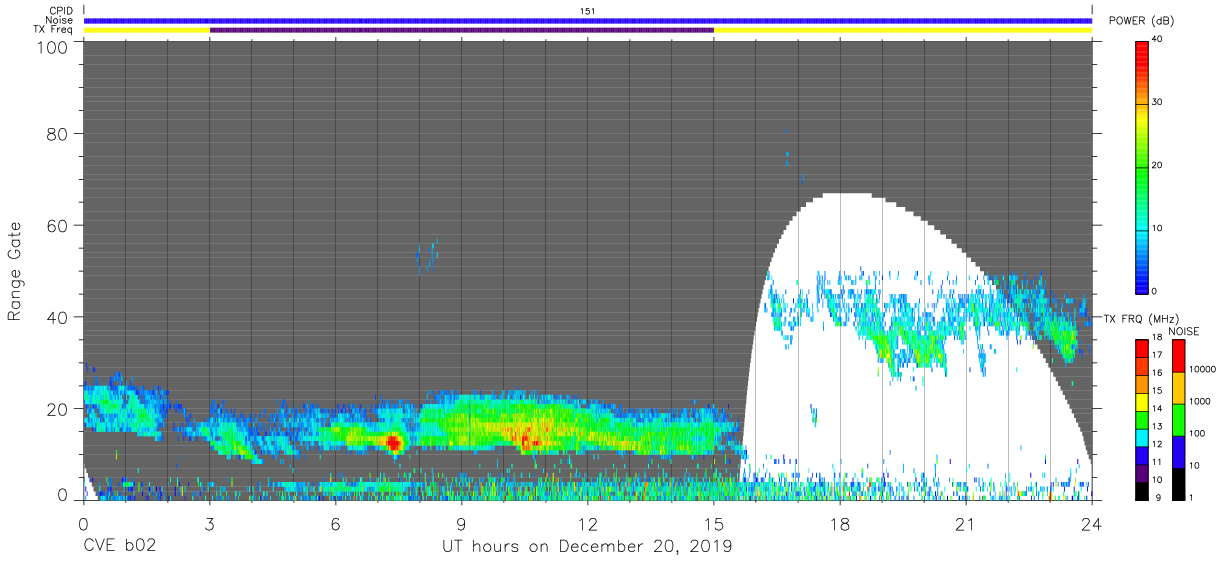Image resolution: width=1228 pixels, height=567 pixels.
Task: Click the POWER (dB) legend title
Action: click(x=1141, y=21)
